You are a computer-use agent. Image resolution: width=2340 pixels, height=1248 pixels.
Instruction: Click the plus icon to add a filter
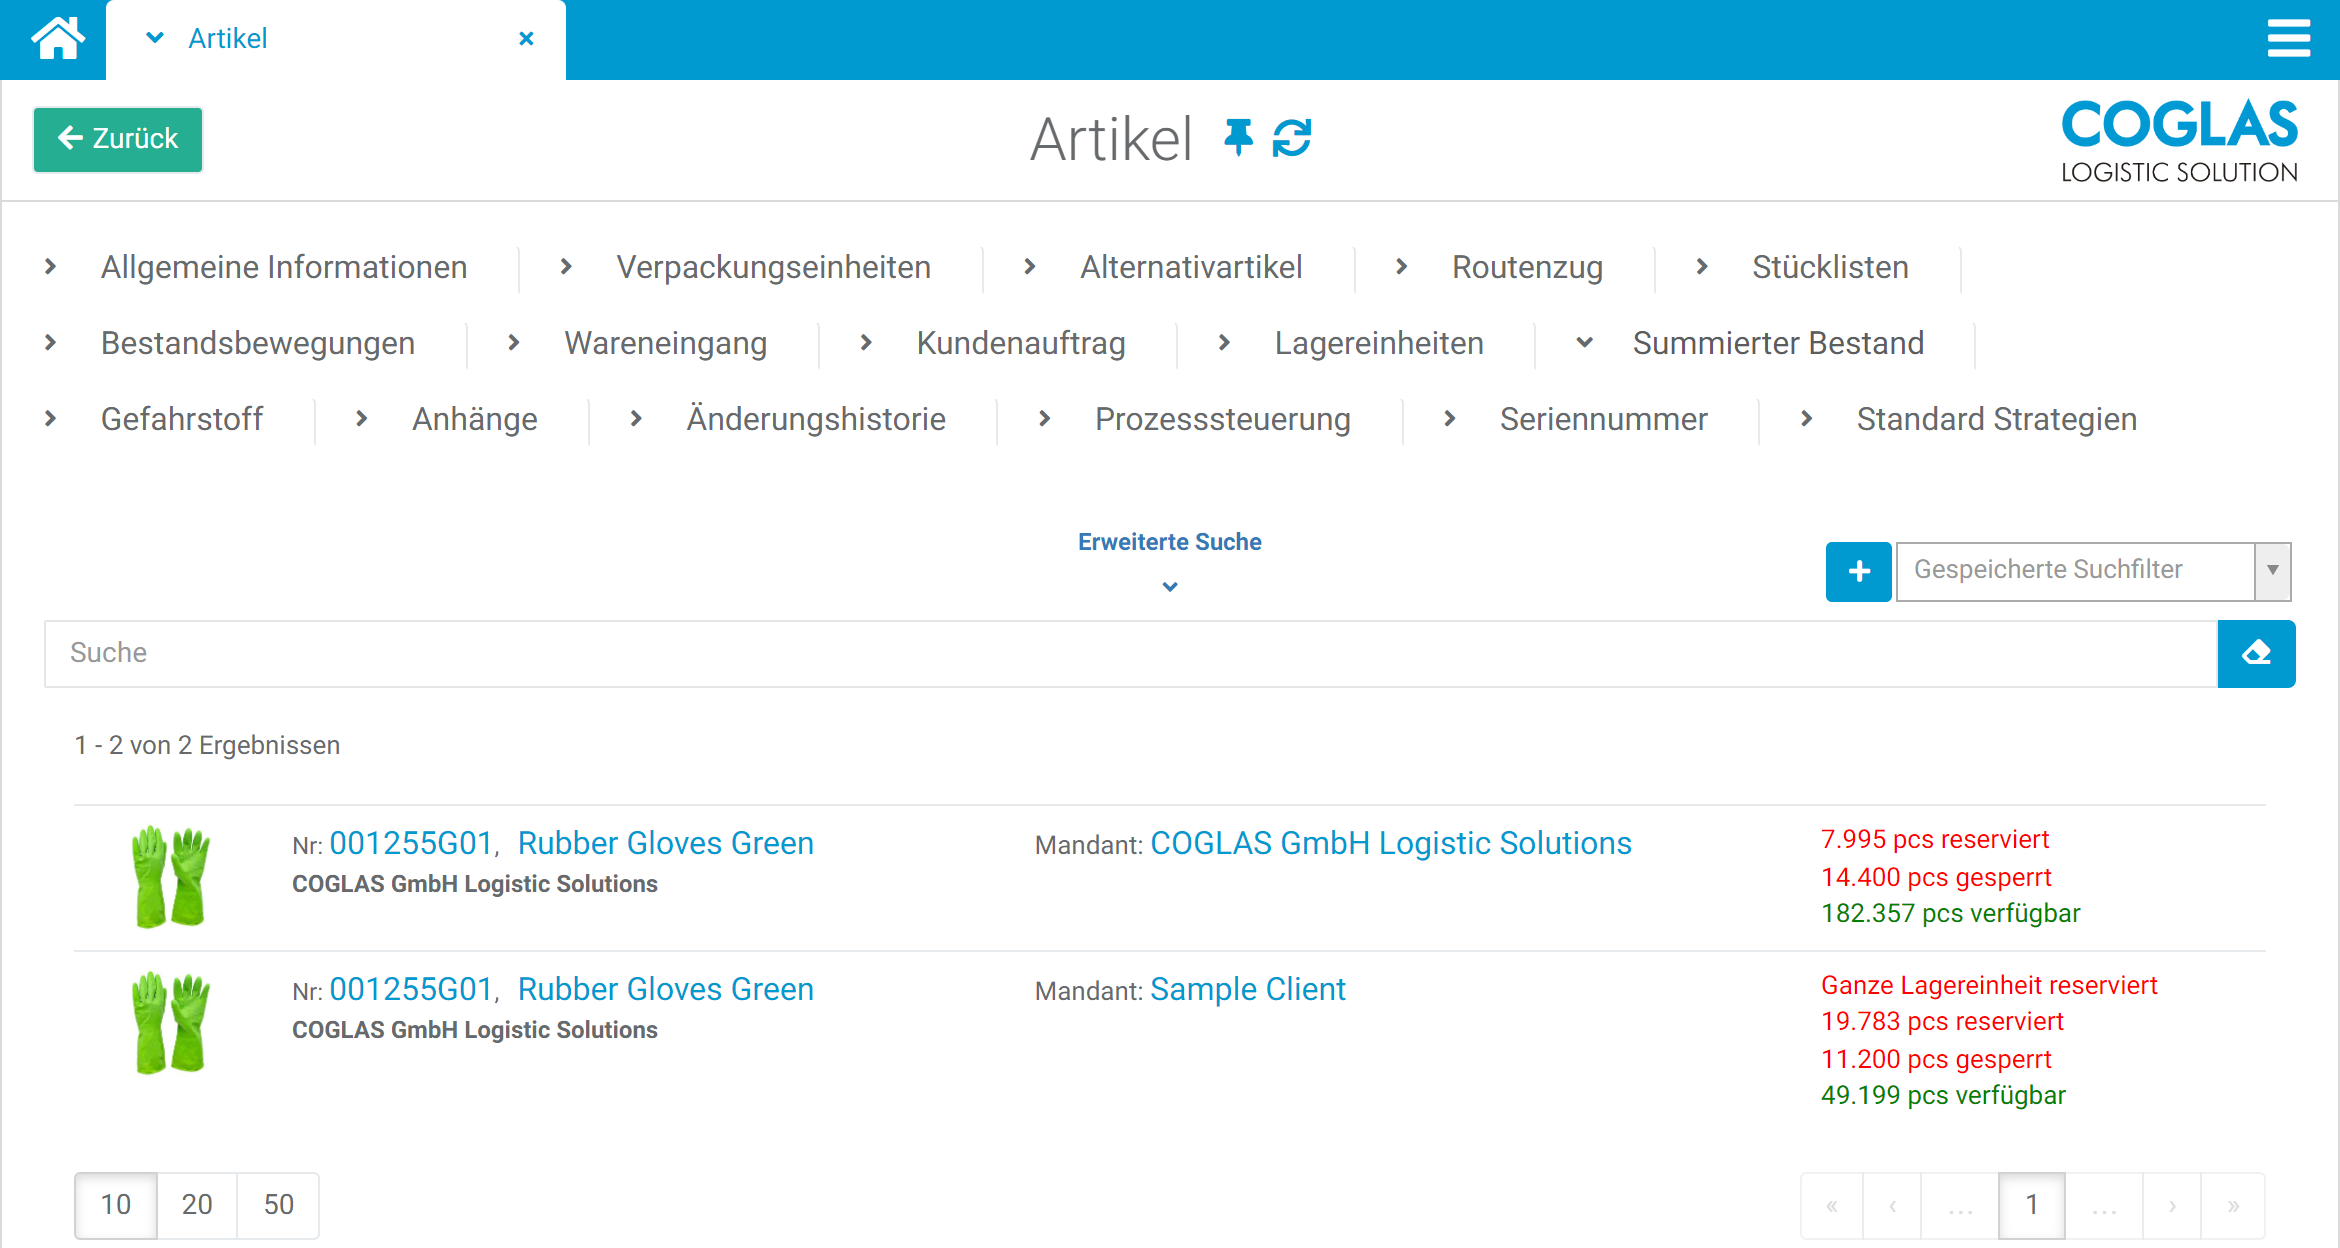(x=1858, y=571)
